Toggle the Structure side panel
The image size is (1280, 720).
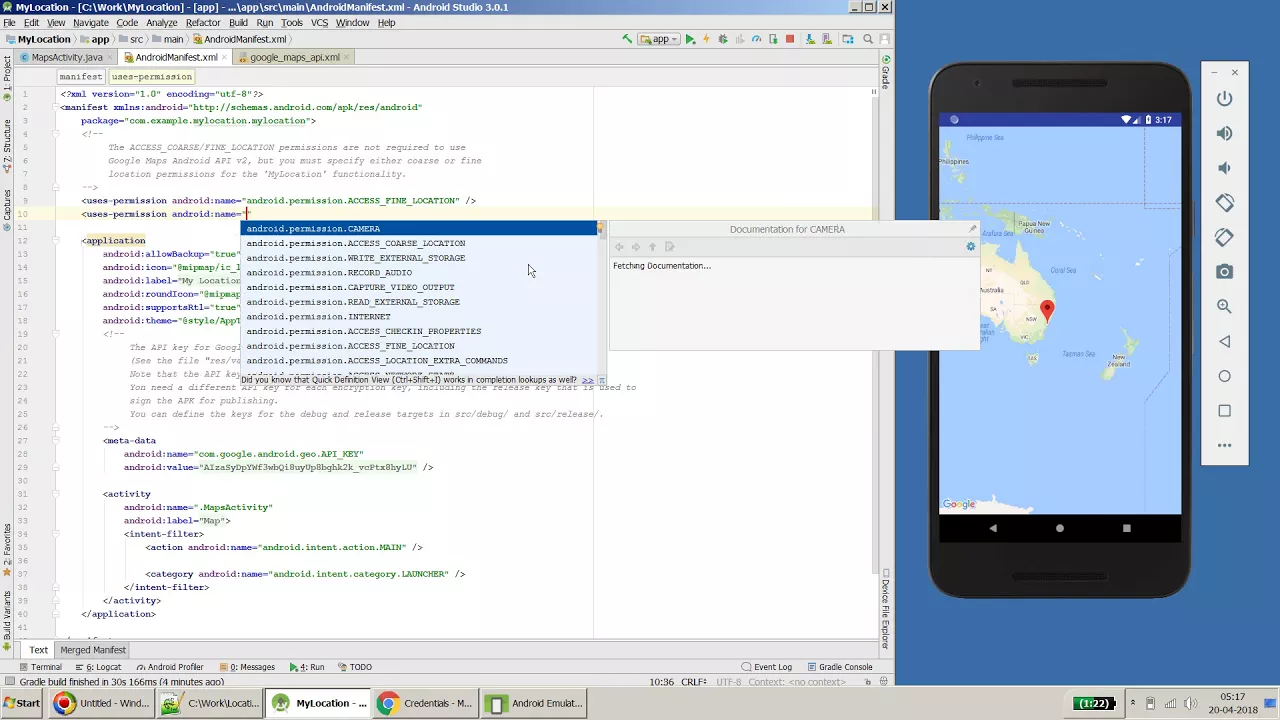(x=7, y=144)
